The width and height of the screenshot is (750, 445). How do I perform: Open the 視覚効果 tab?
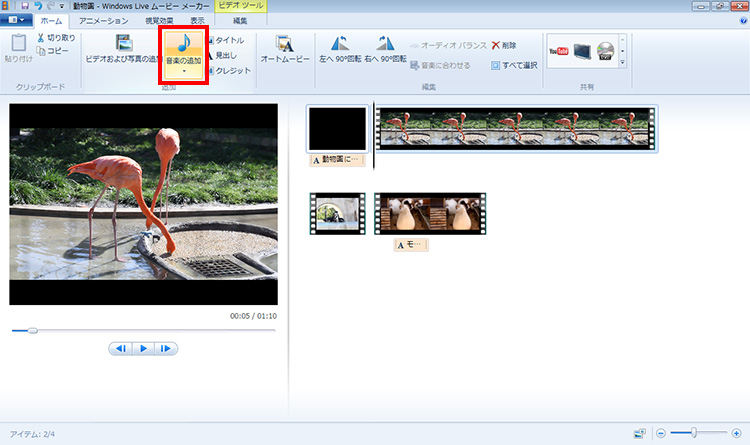[x=159, y=21]
